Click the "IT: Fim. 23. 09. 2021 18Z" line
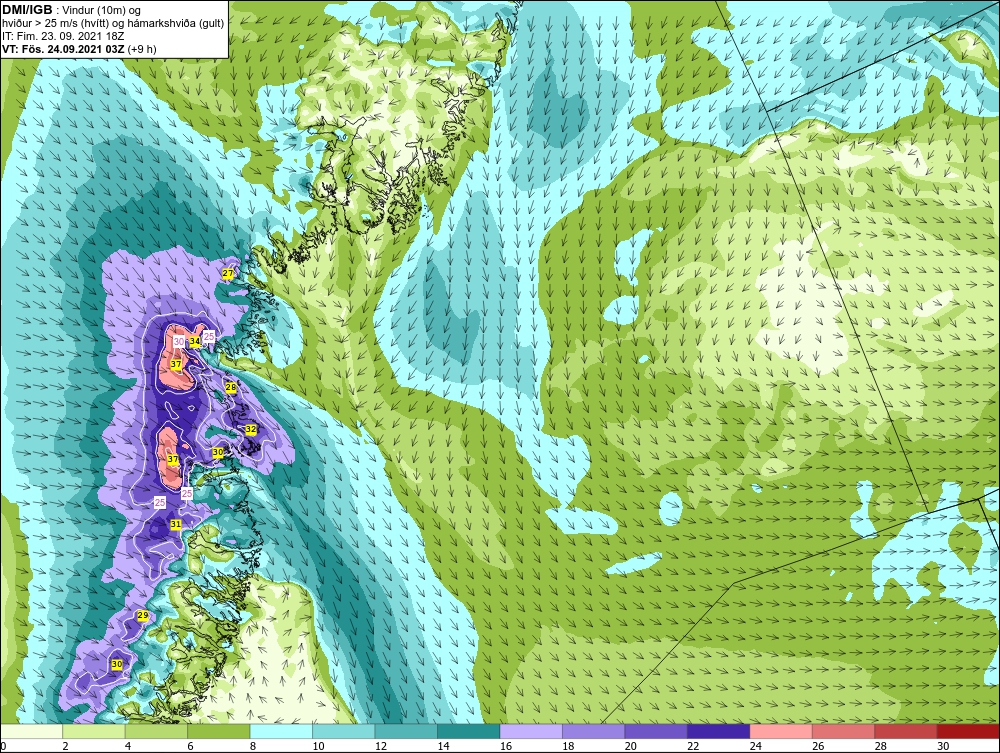The height and width of the screenshot is (753, 1000). click(61, 36)
